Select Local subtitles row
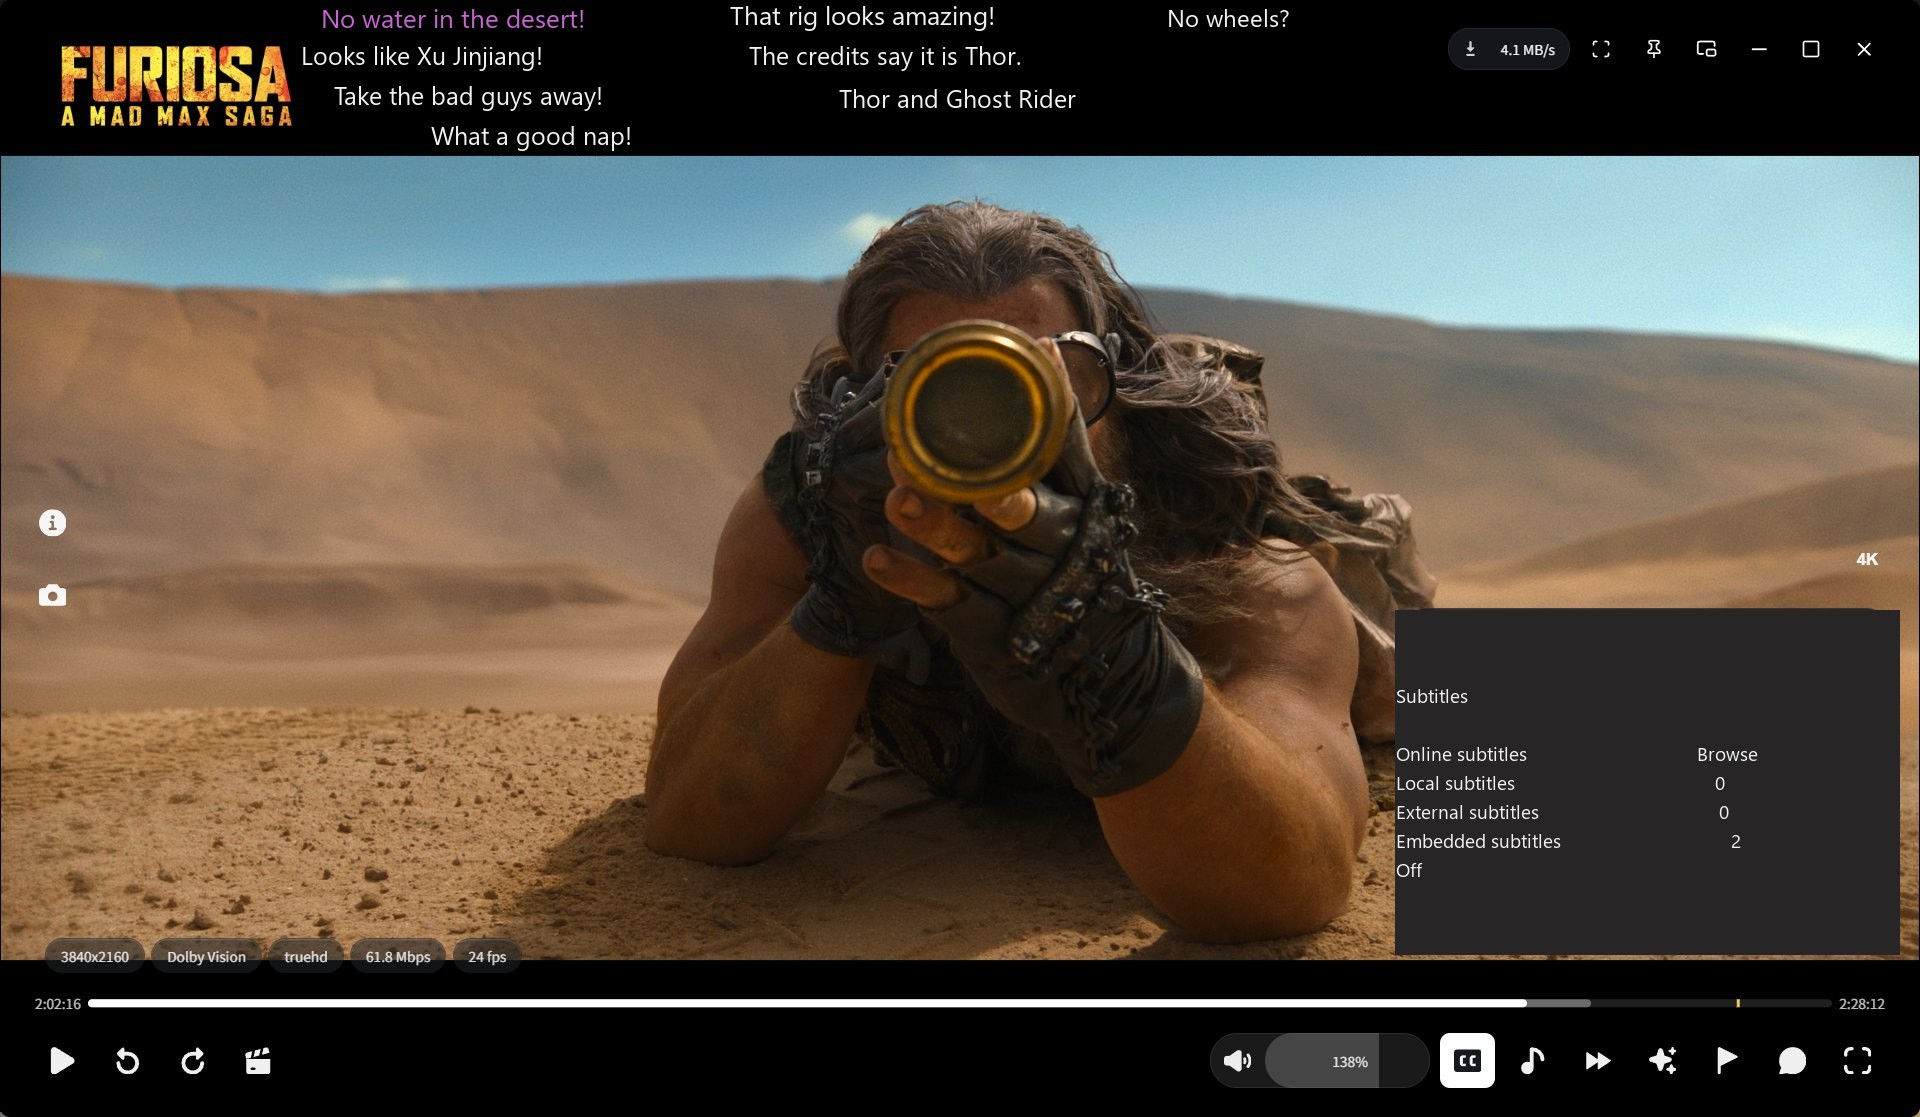 click(1646, 783)
